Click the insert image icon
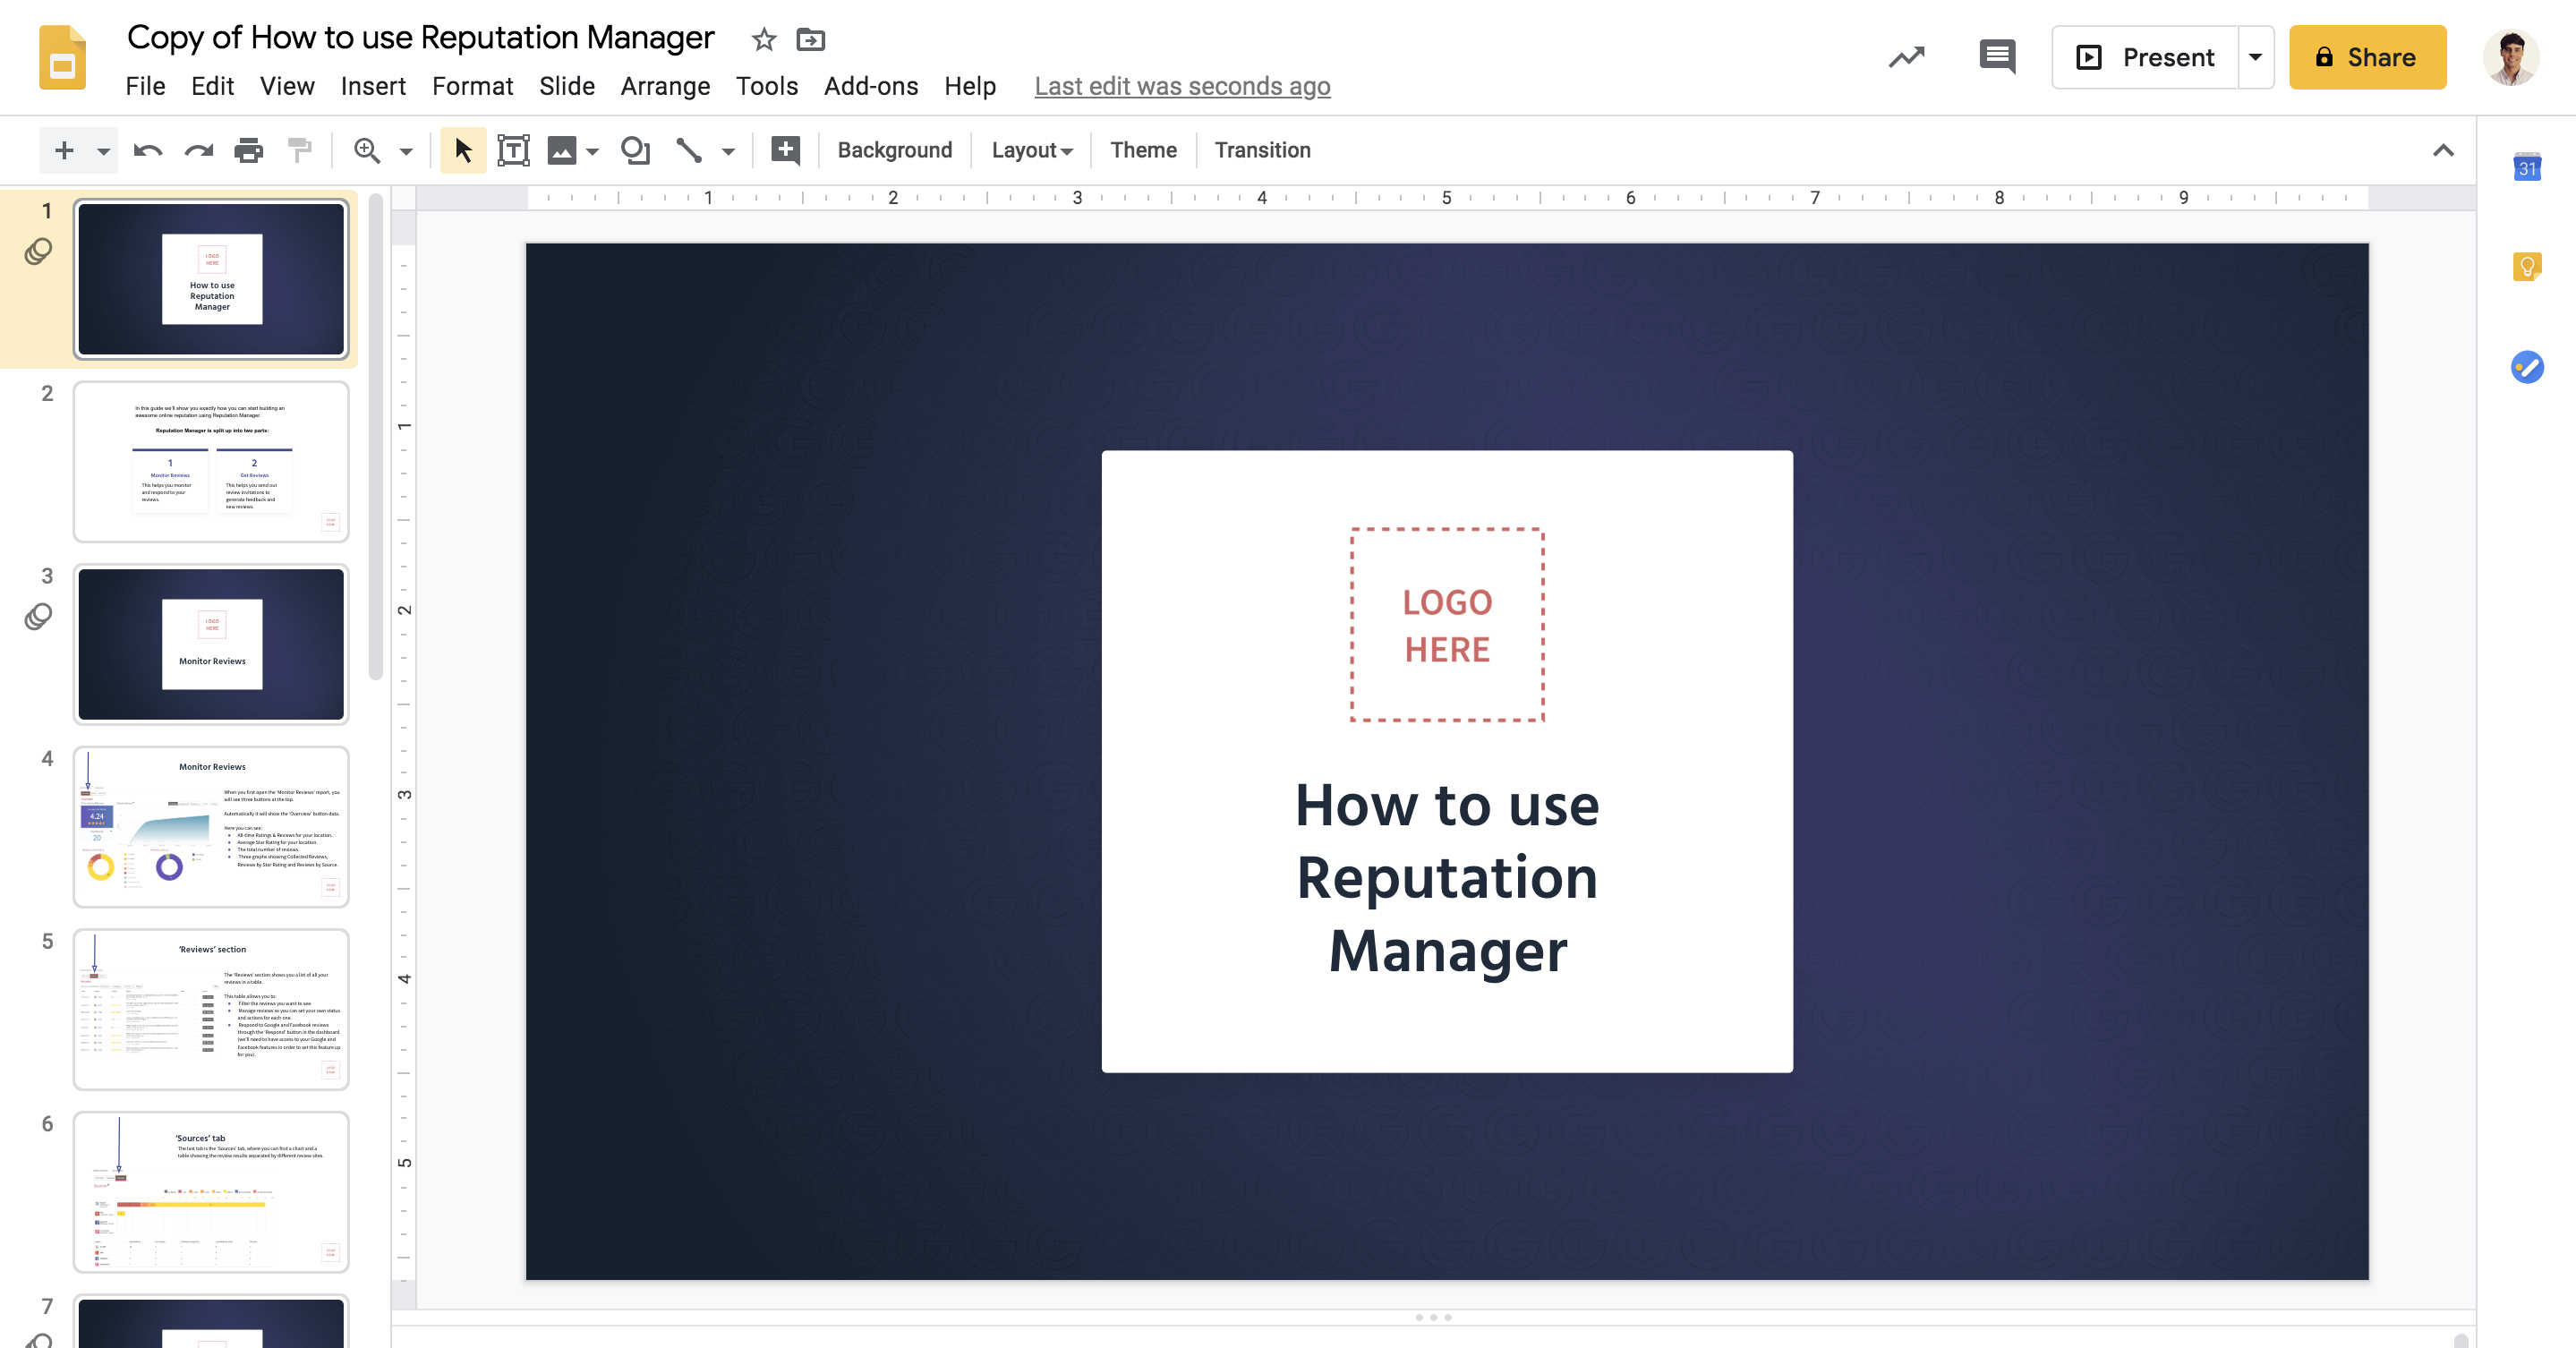Viewport: 2576px width, 1348px height. coord(561,151)
